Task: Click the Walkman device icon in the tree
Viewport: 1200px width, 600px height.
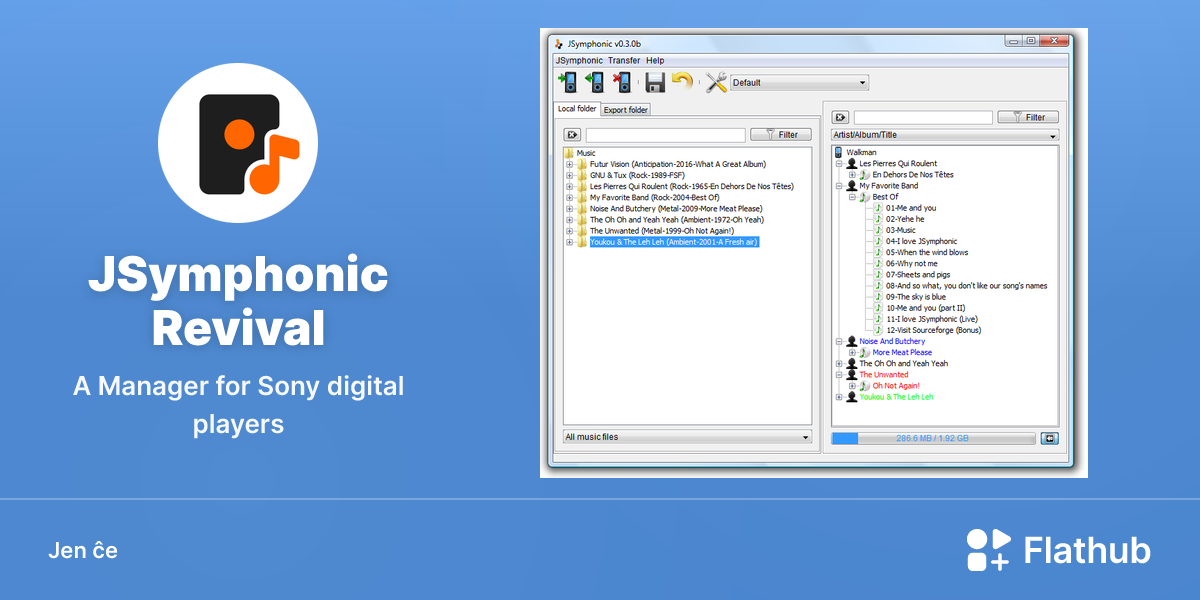Action: point(838,152)
